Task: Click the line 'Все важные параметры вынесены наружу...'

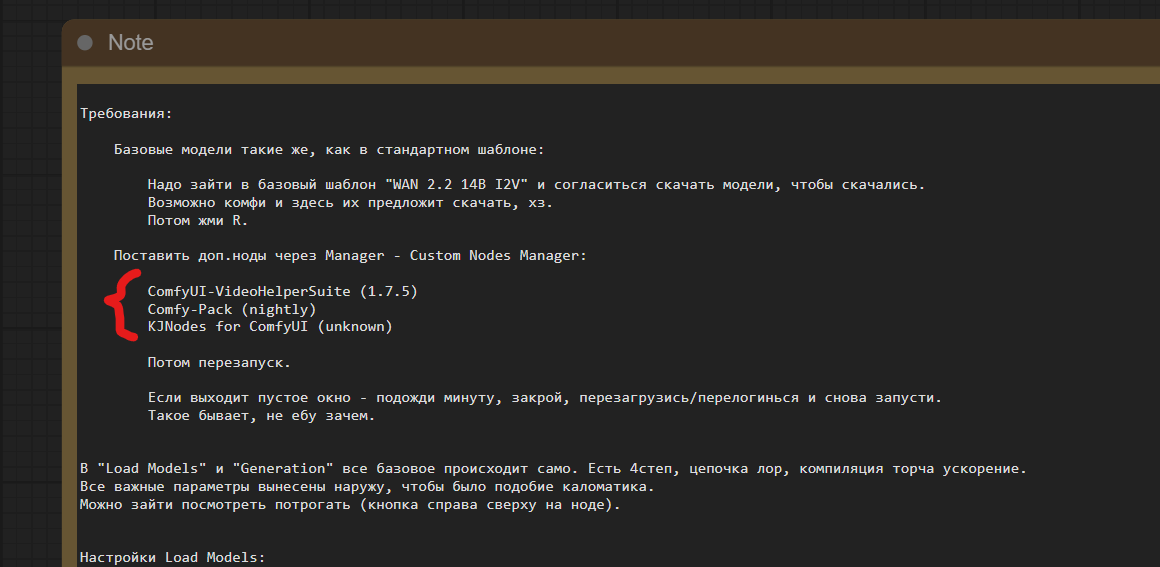Action: [367, 487]
